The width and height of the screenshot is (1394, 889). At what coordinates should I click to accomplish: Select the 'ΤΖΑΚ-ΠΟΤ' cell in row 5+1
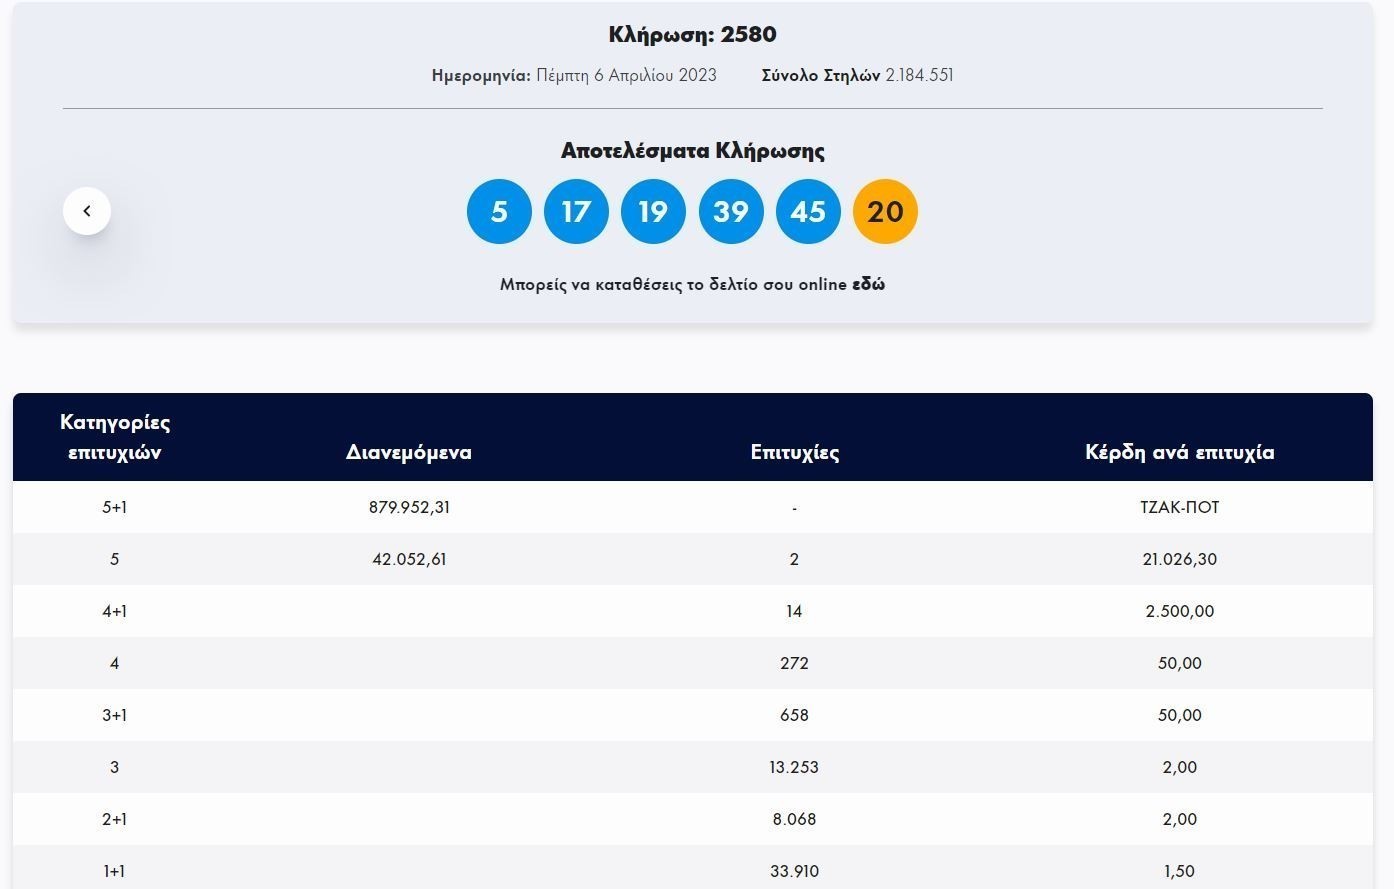1179,507
